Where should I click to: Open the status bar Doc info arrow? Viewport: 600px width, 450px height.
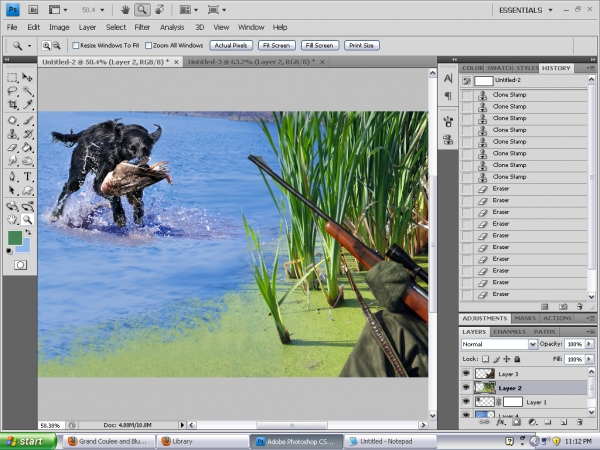click(182, 425)
